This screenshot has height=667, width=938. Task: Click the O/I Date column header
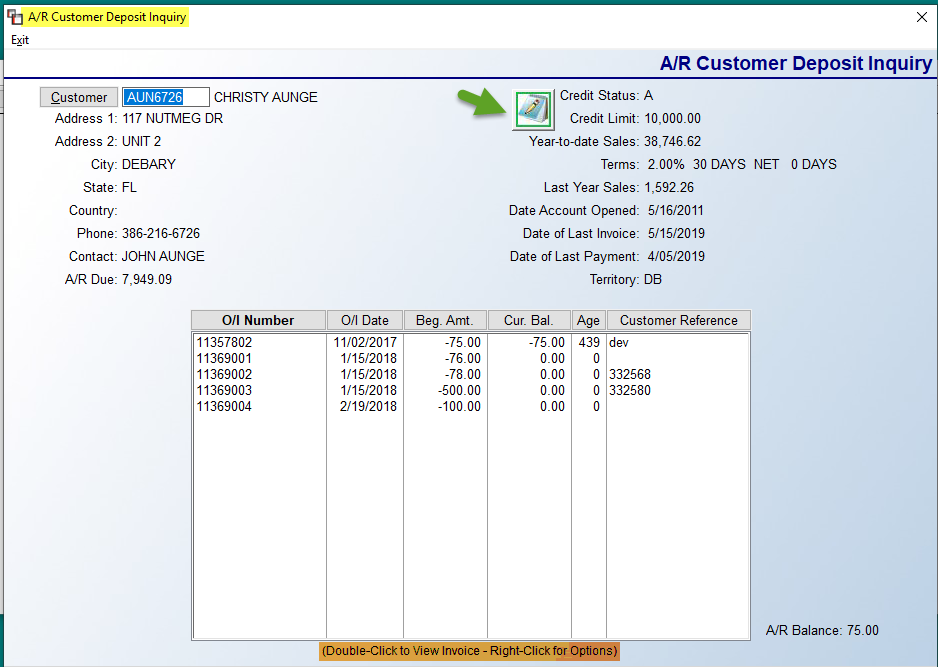click(365, 320)
